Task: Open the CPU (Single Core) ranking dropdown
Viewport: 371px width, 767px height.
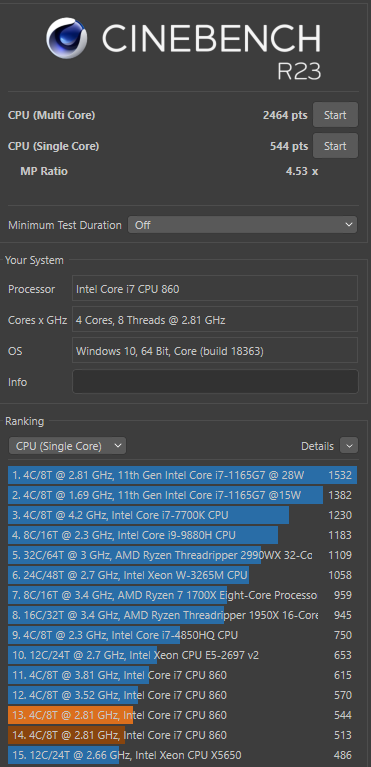Action: (x=68, y=446)
